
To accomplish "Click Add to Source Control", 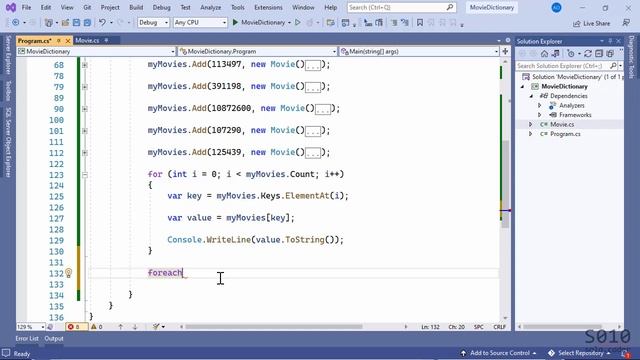I will point(498,353).
